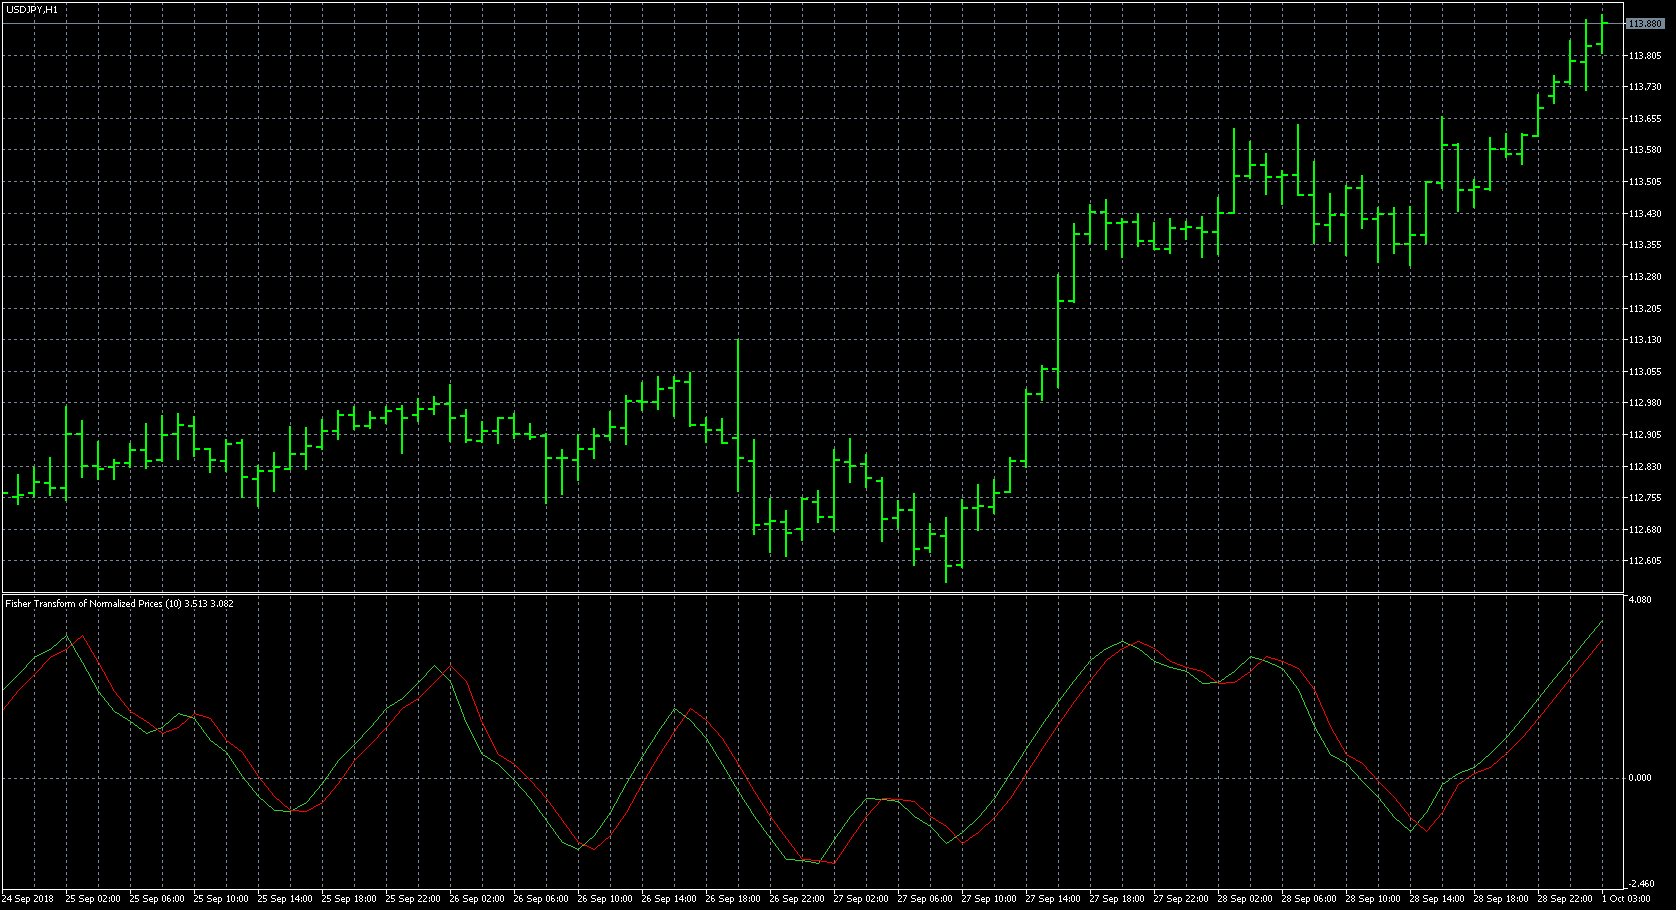Click the 1 Oct 03:00 time label

(1626, 899)
